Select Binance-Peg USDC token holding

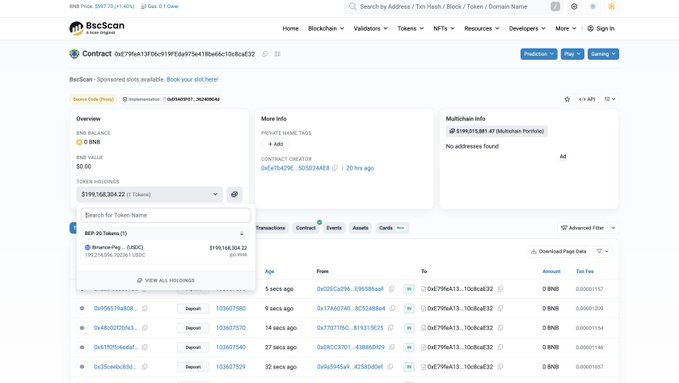[x=166, y=251]
